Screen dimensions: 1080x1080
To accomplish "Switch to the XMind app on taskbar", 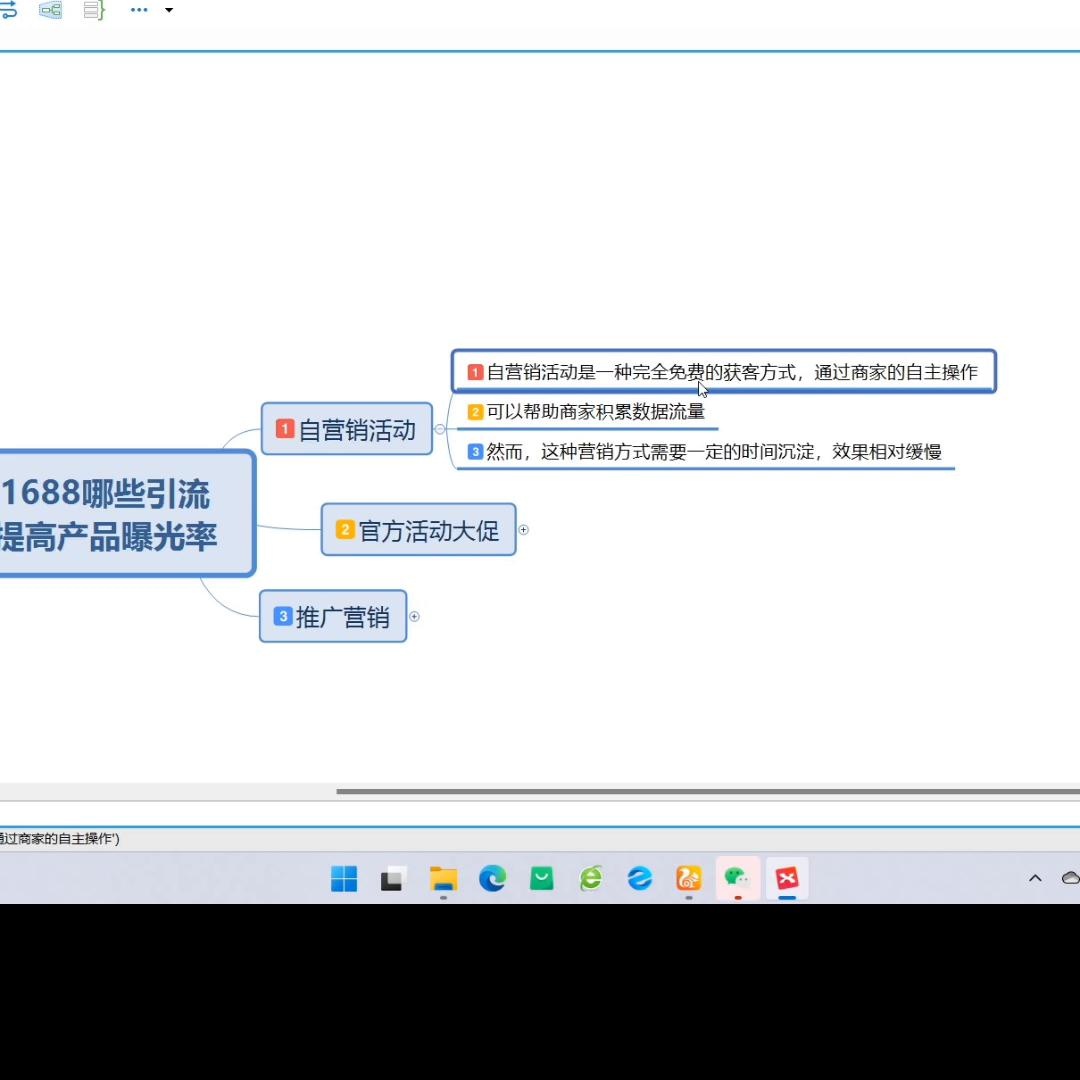I will [x=787, y=878].
